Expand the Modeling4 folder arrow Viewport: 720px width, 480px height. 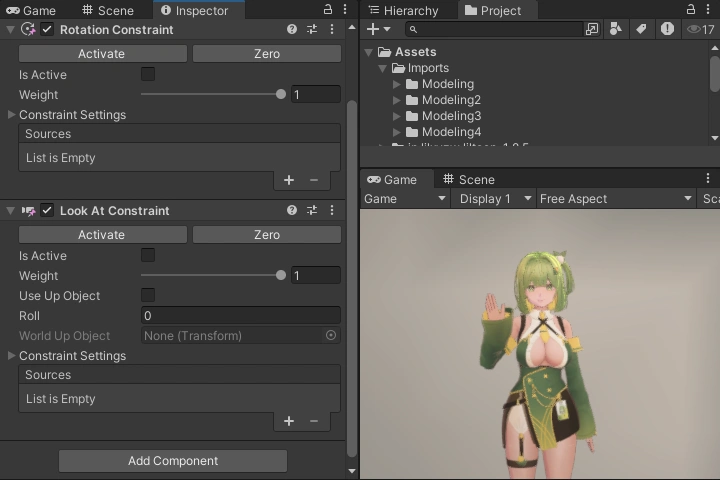tap(397, 132)
